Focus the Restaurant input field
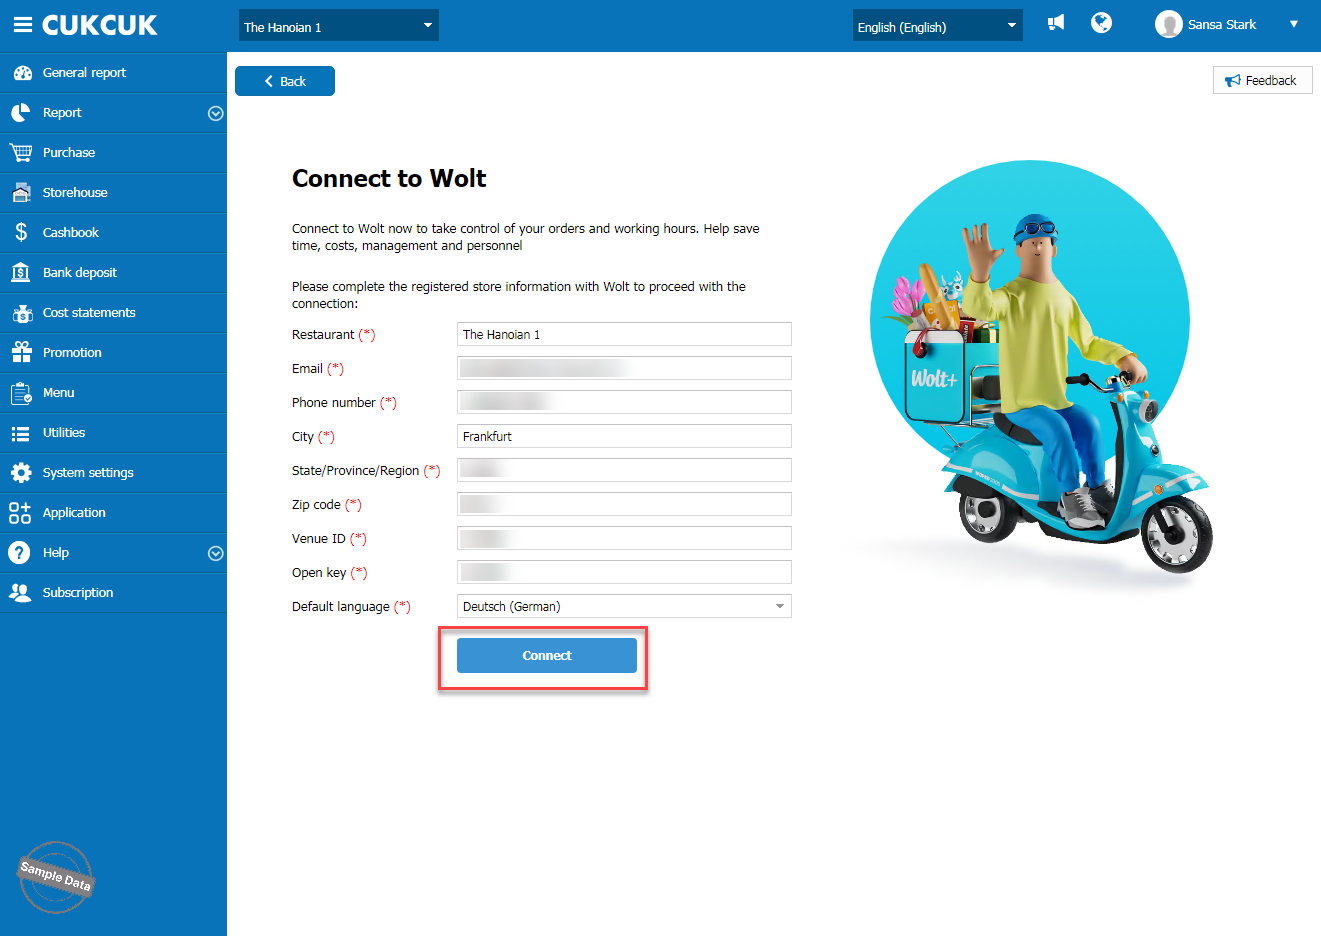This screenshot has height=936, width=1321. 624,334
